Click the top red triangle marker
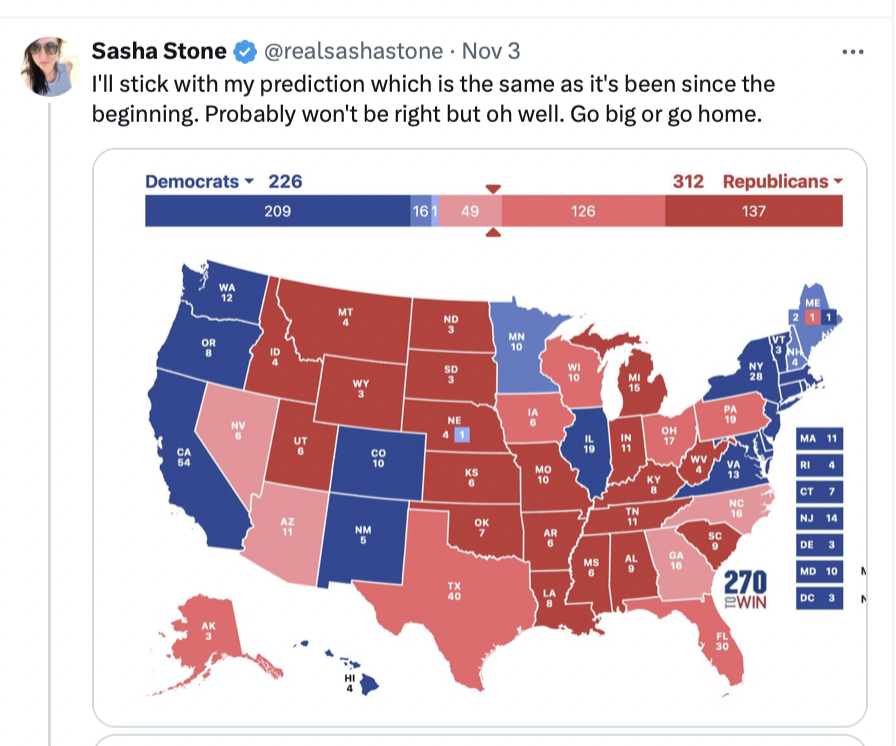This screenshot has height=746, width=896. (x=492, y=188)
